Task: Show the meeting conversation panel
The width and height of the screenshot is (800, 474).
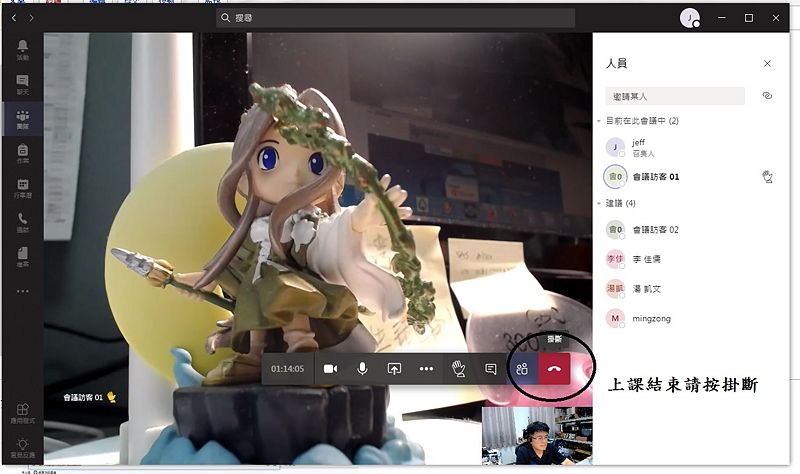Action: click(491, 368)
